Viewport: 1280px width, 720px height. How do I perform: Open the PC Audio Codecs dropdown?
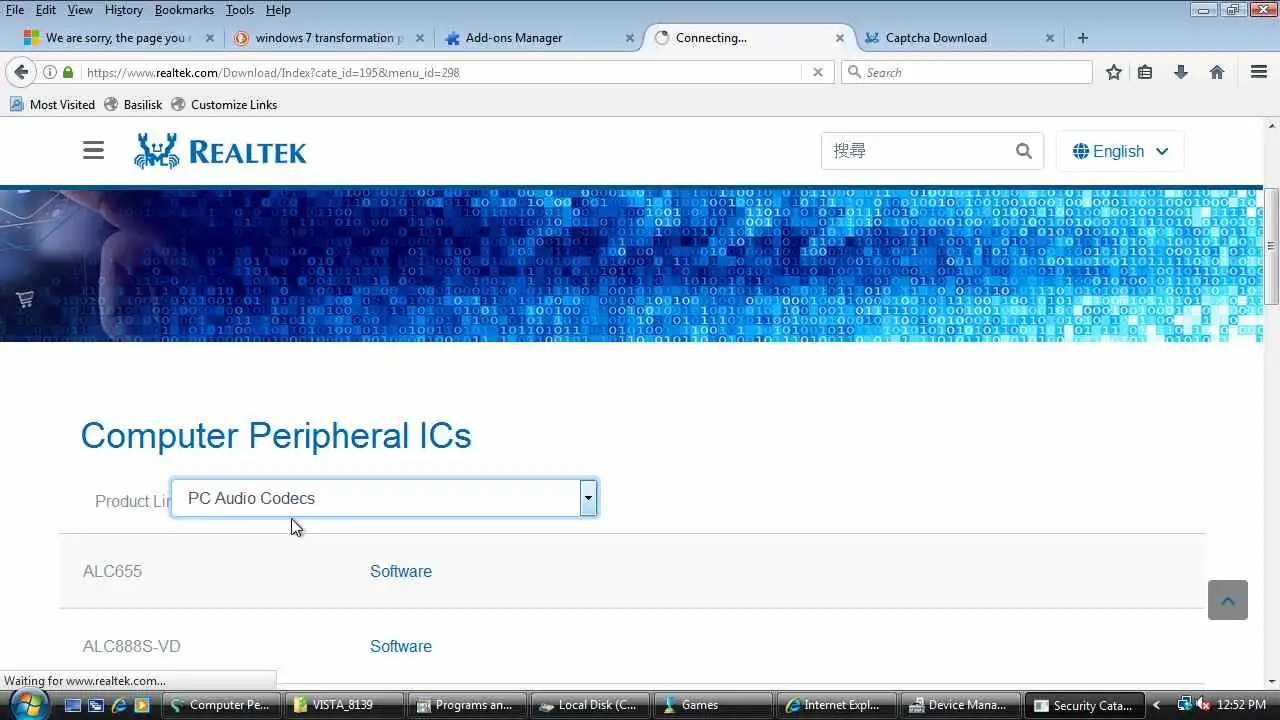point(384,498)
